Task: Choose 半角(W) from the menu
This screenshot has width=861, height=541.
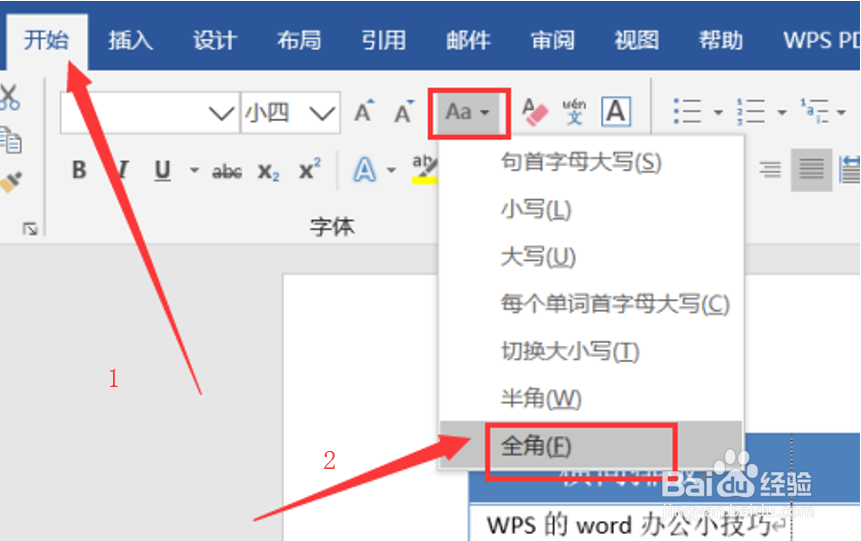Action: [591, 398]
